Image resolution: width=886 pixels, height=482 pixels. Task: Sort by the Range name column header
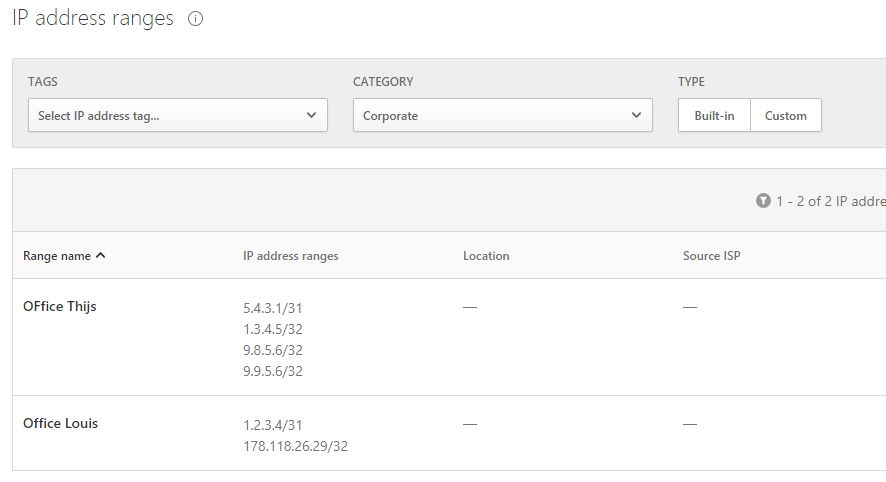[57, 256]
